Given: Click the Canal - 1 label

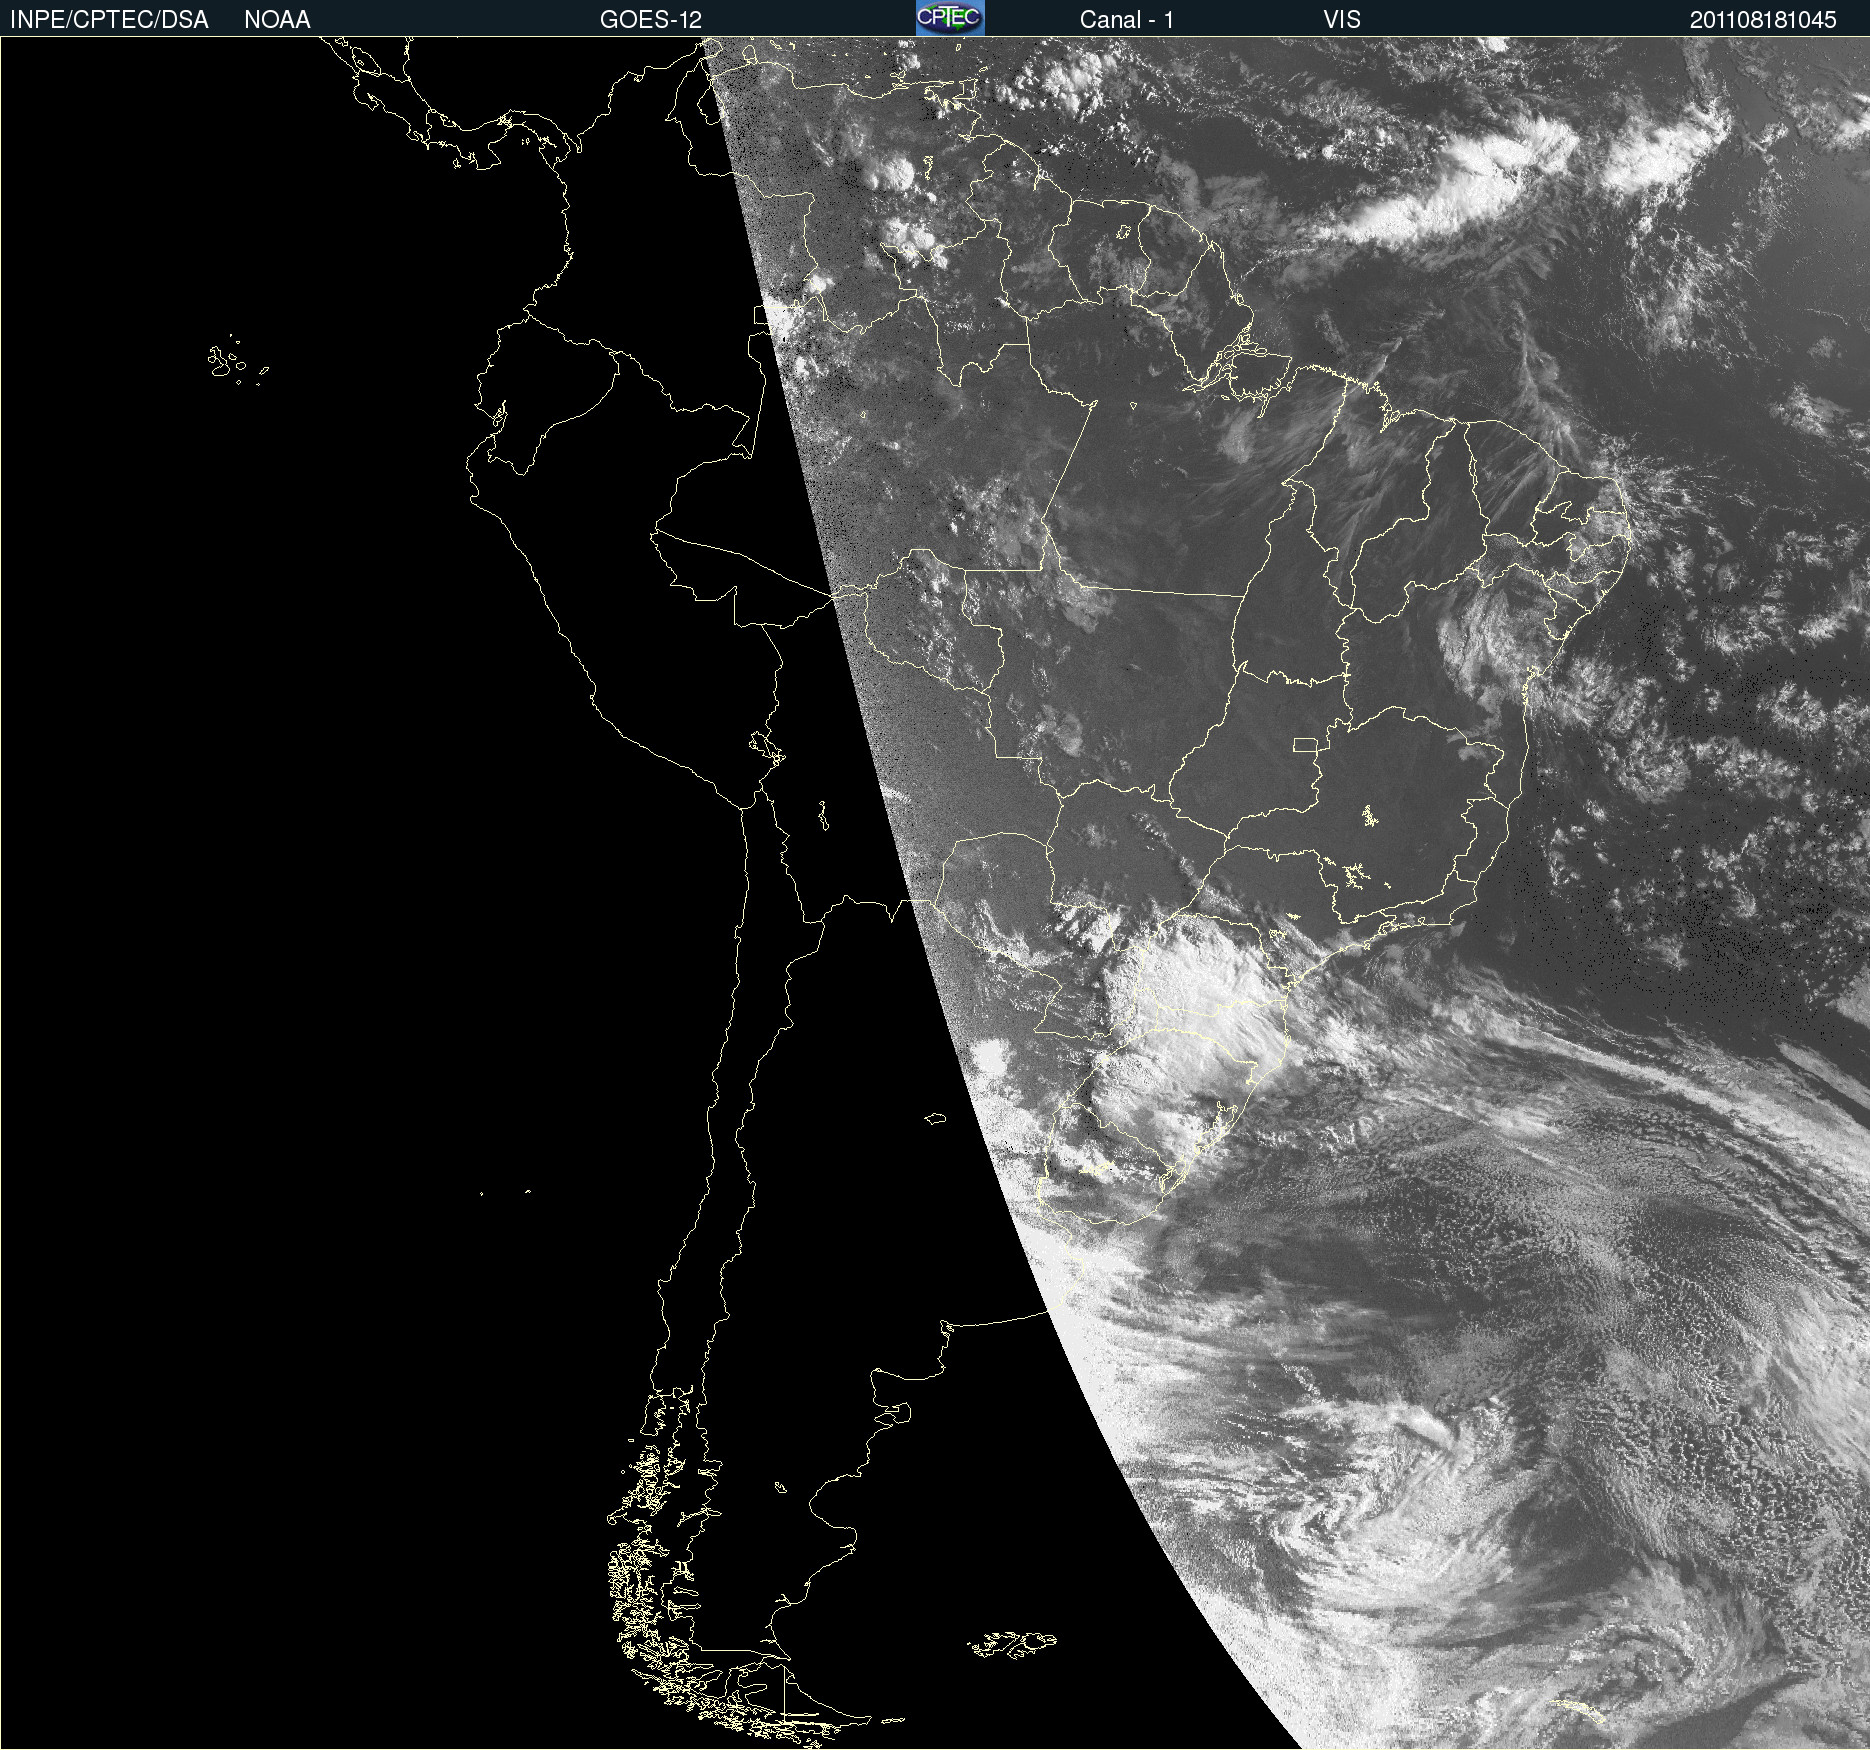Looking at the screenshot, I should pos(1126,20).
